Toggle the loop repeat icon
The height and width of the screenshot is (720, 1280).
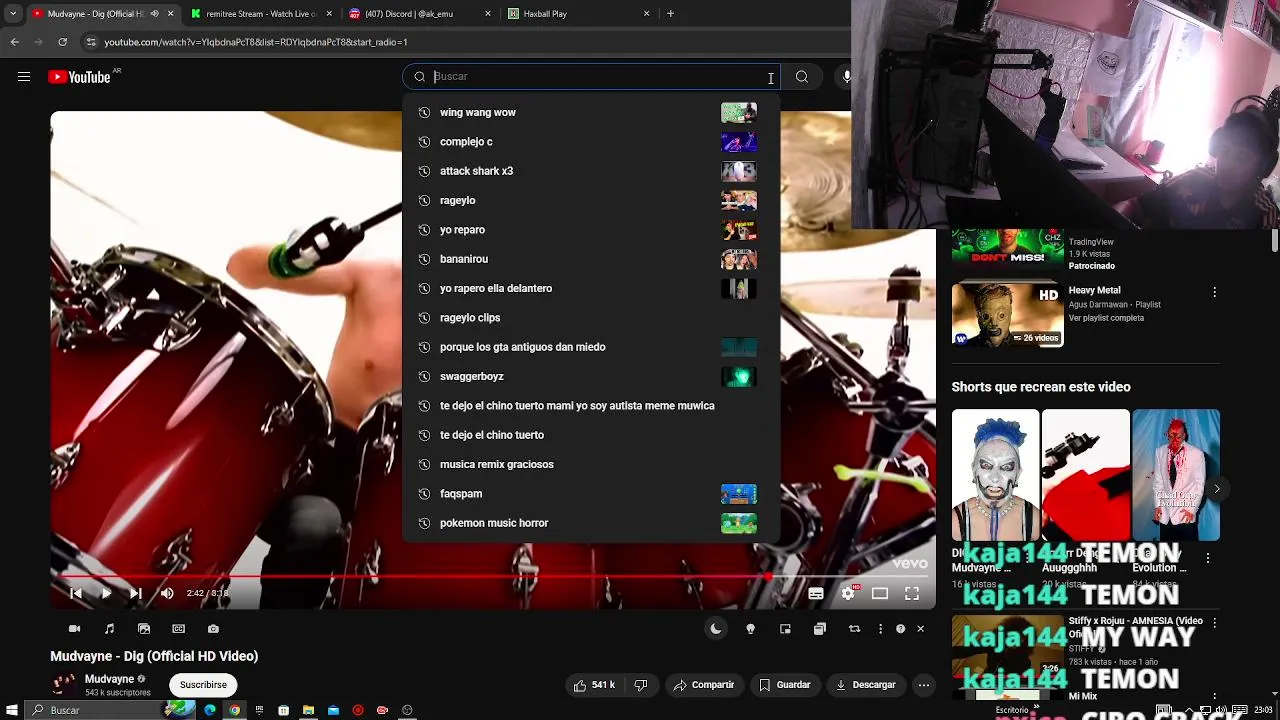point(854,629)
